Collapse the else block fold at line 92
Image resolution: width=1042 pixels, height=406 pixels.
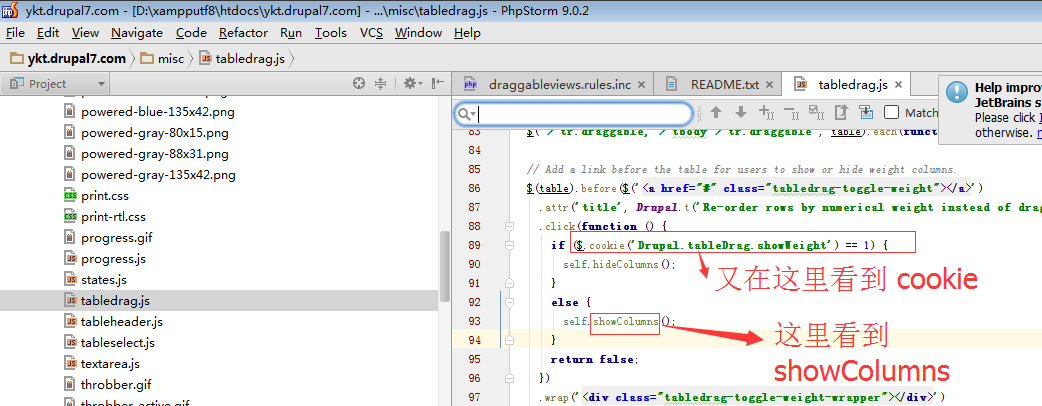pyautogui.click(x=509, y=302)
